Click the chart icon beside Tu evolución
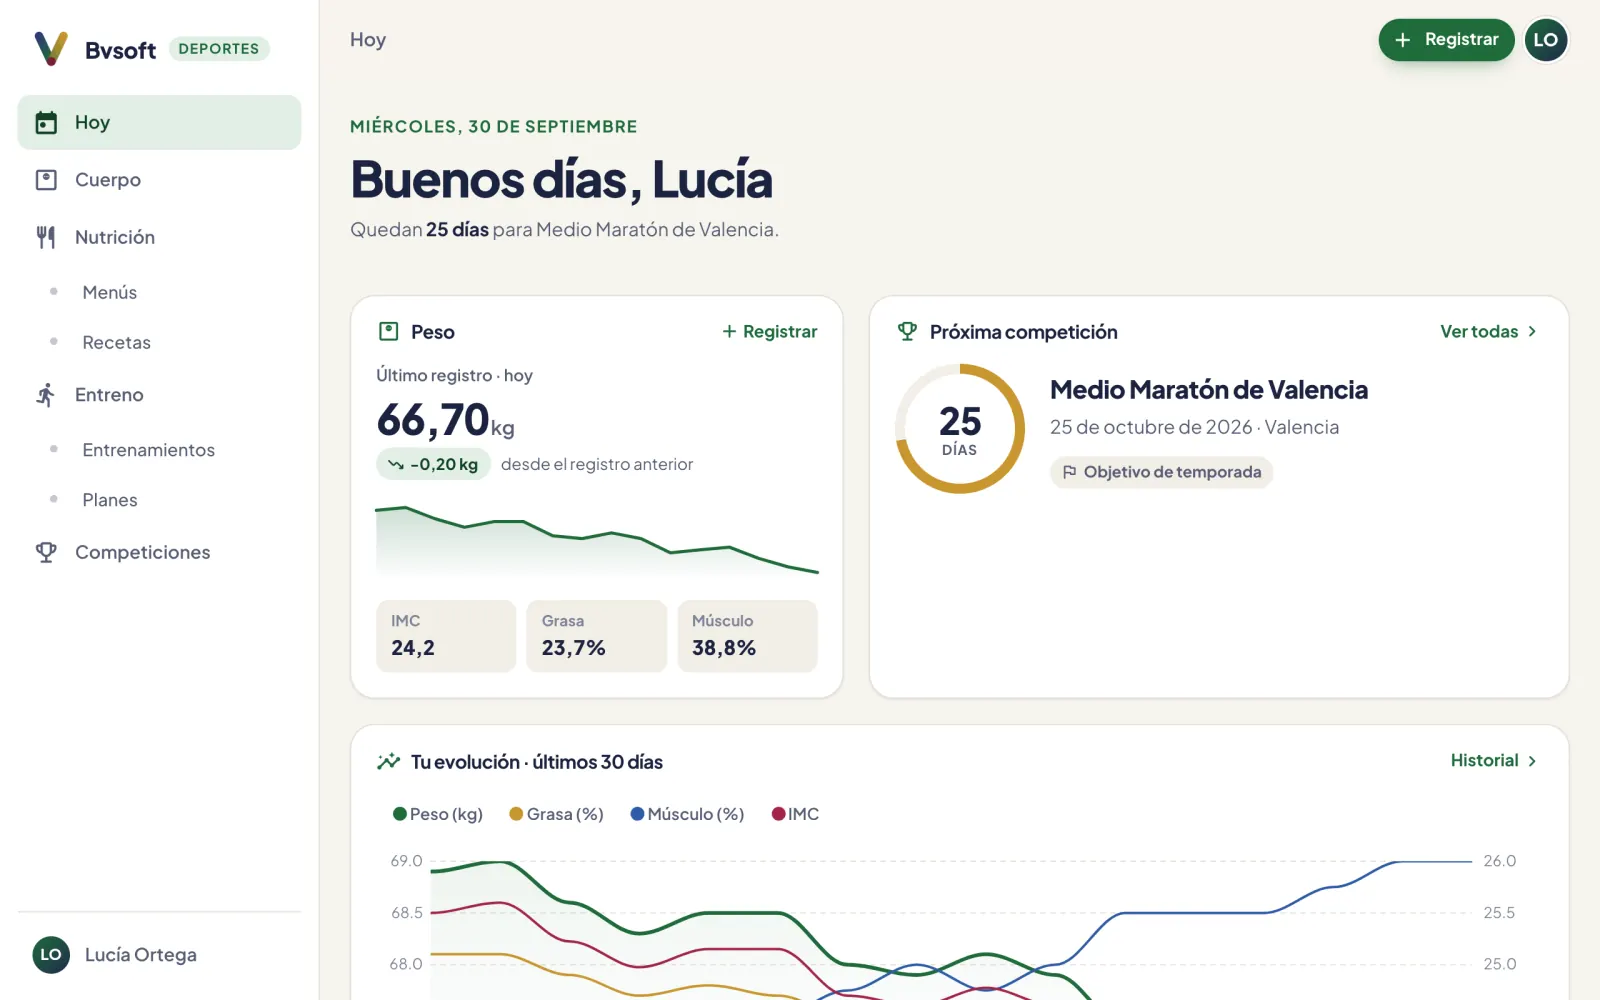Screen dimensions: 1600x1000 388,762
